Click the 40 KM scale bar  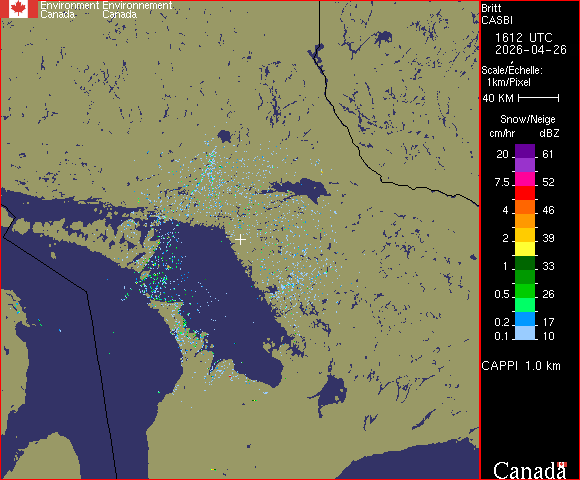click(x=539, y=98)
